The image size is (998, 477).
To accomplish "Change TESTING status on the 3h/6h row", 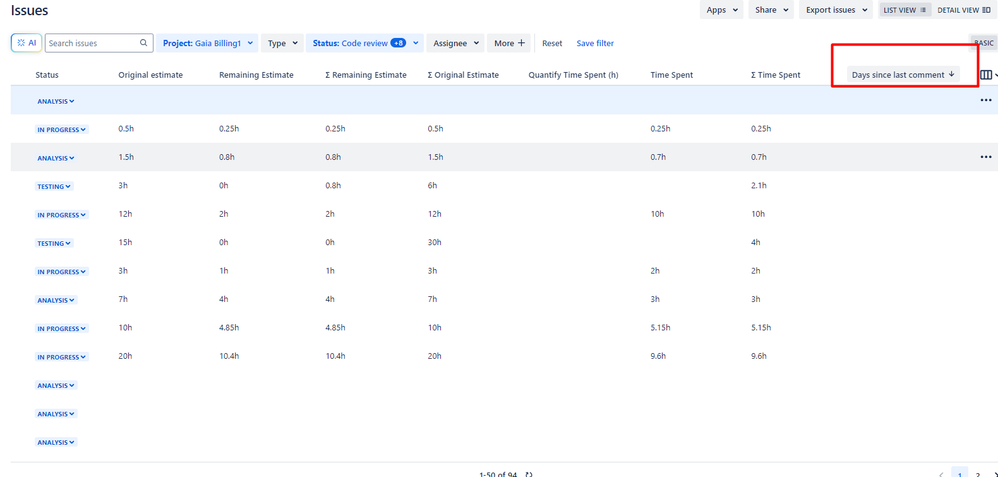I will tap(54, 187).
